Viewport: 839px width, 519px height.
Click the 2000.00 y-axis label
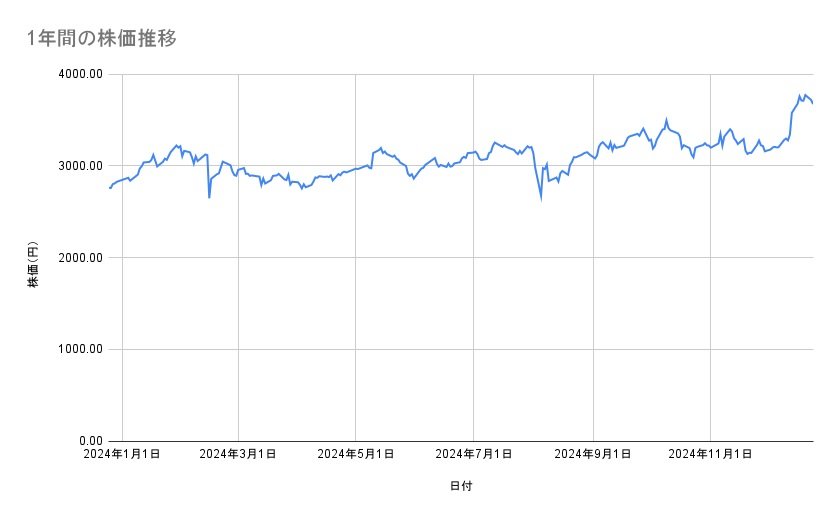(x=78, y=258)
